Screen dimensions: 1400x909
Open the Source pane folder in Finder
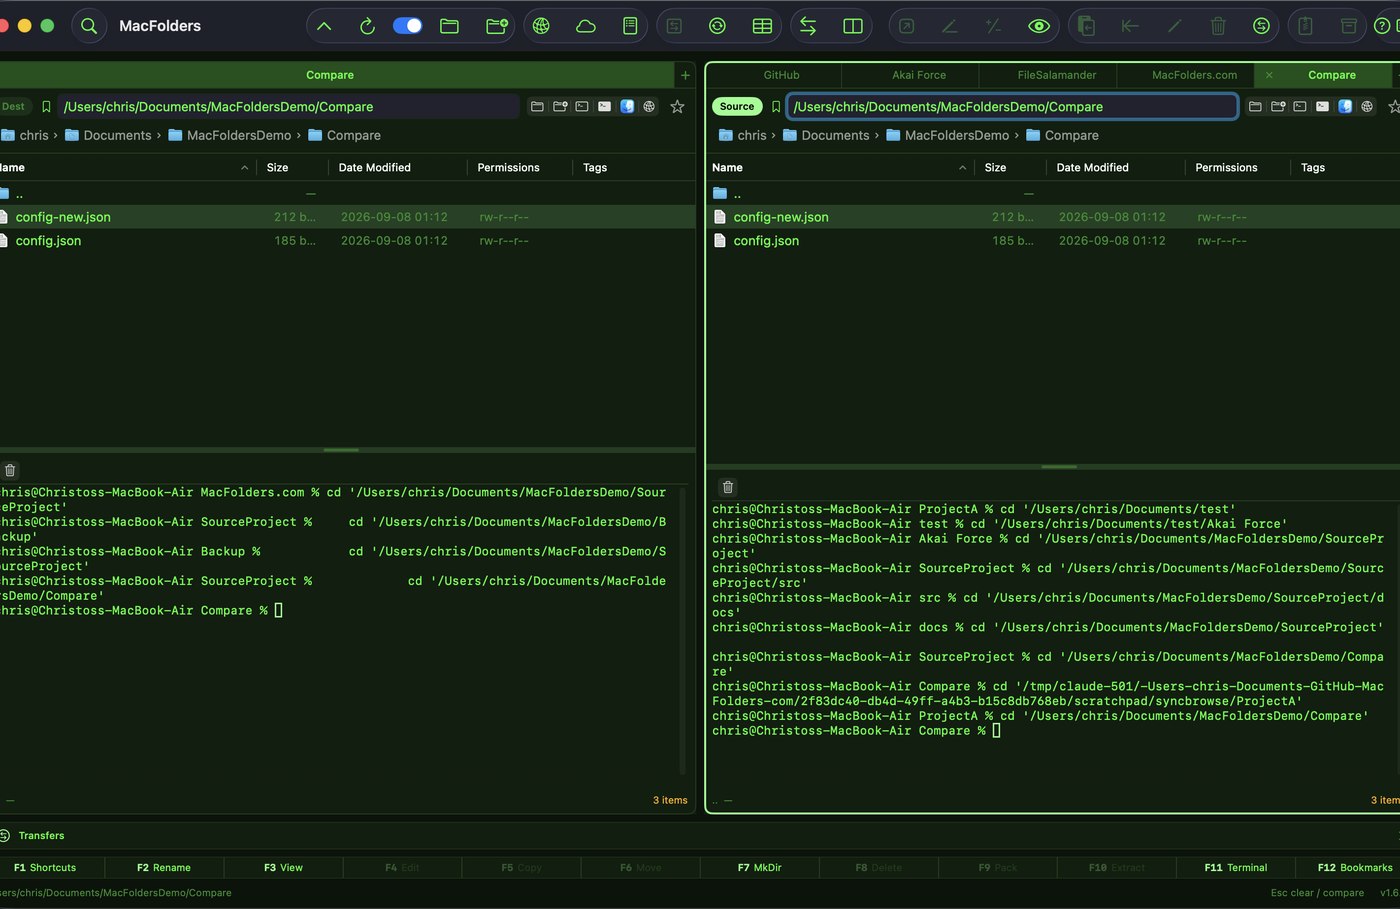point(1345,107)
